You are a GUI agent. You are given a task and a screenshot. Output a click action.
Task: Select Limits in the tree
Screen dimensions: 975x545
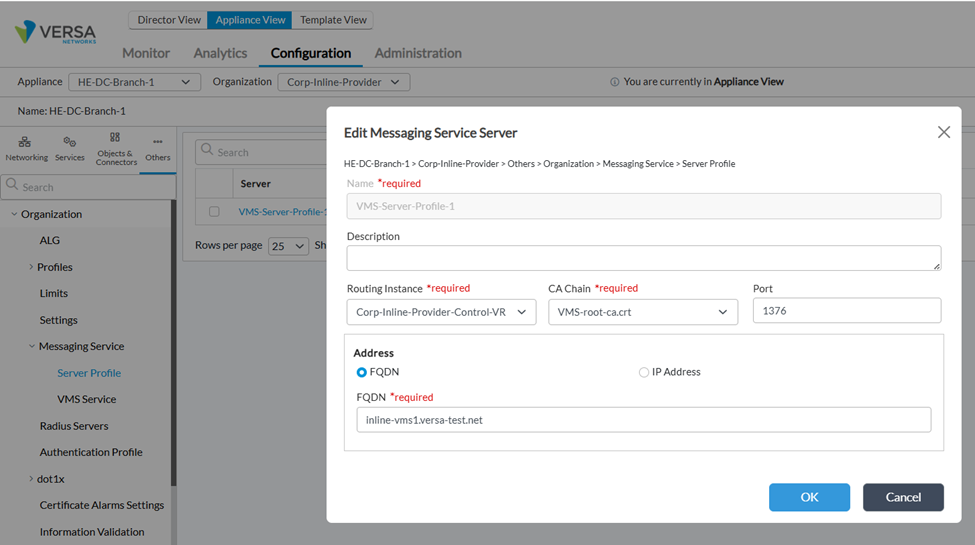[x=53, y=293]
